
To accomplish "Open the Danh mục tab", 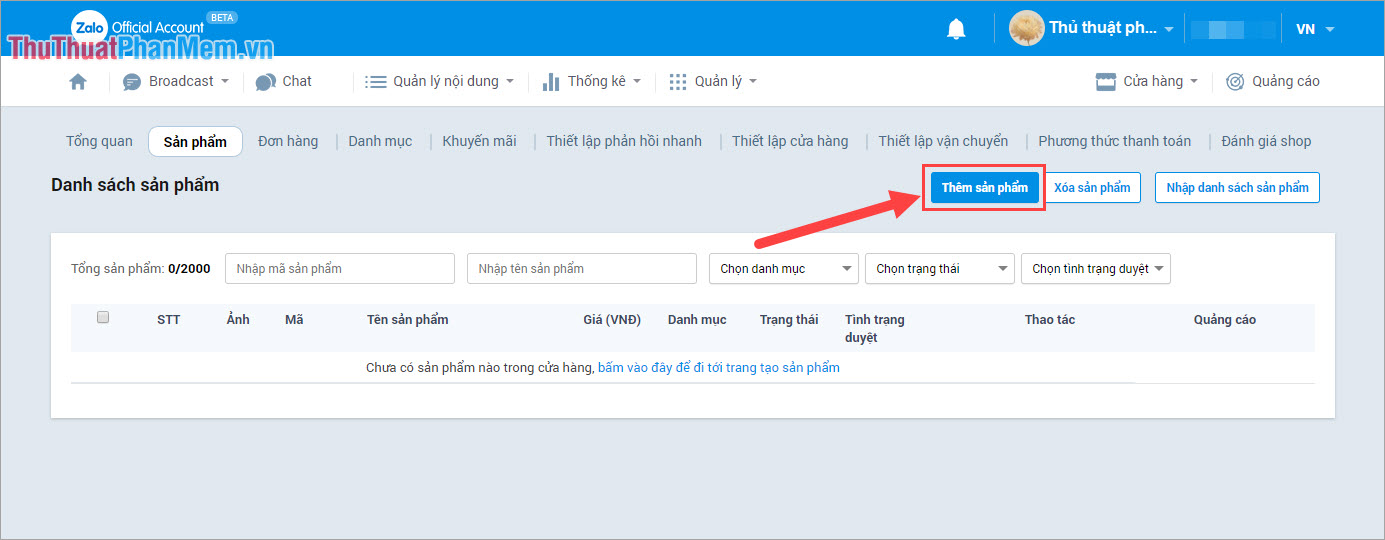I will pos(380,141).
